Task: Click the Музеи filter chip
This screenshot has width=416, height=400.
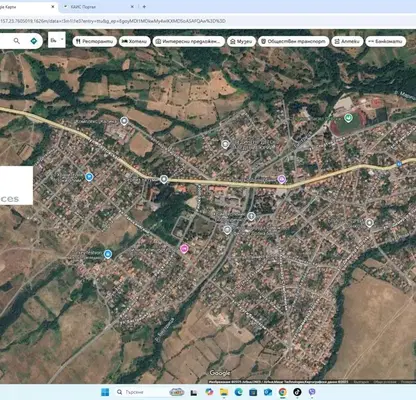Action: (x=241, y=41)
